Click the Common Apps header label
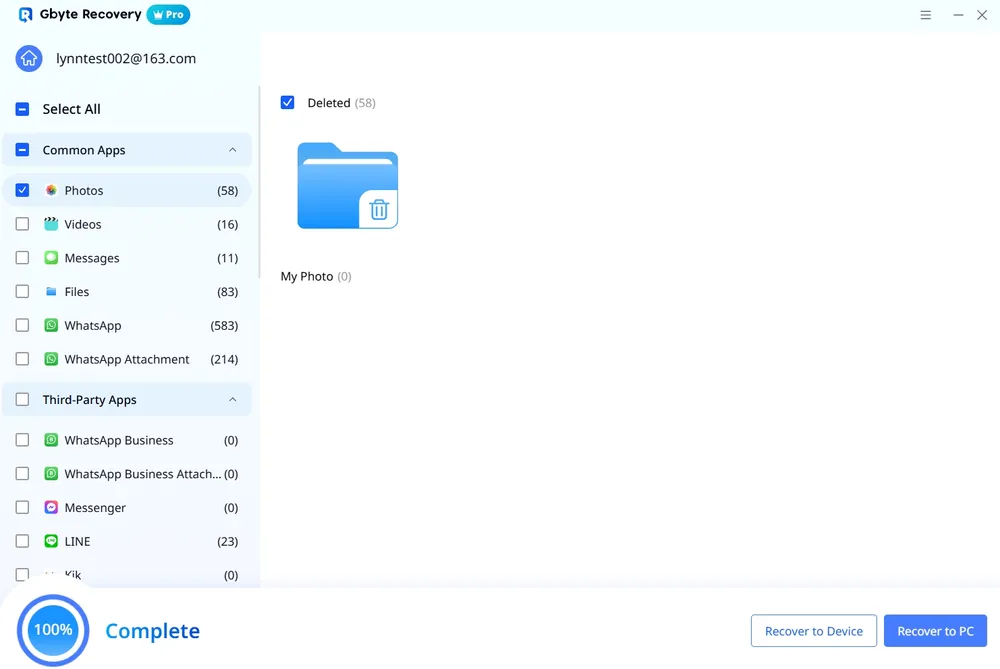Image resolution: width=1000 pixels, height=669 pixels. pyautogui.click(x=84, y=150)
